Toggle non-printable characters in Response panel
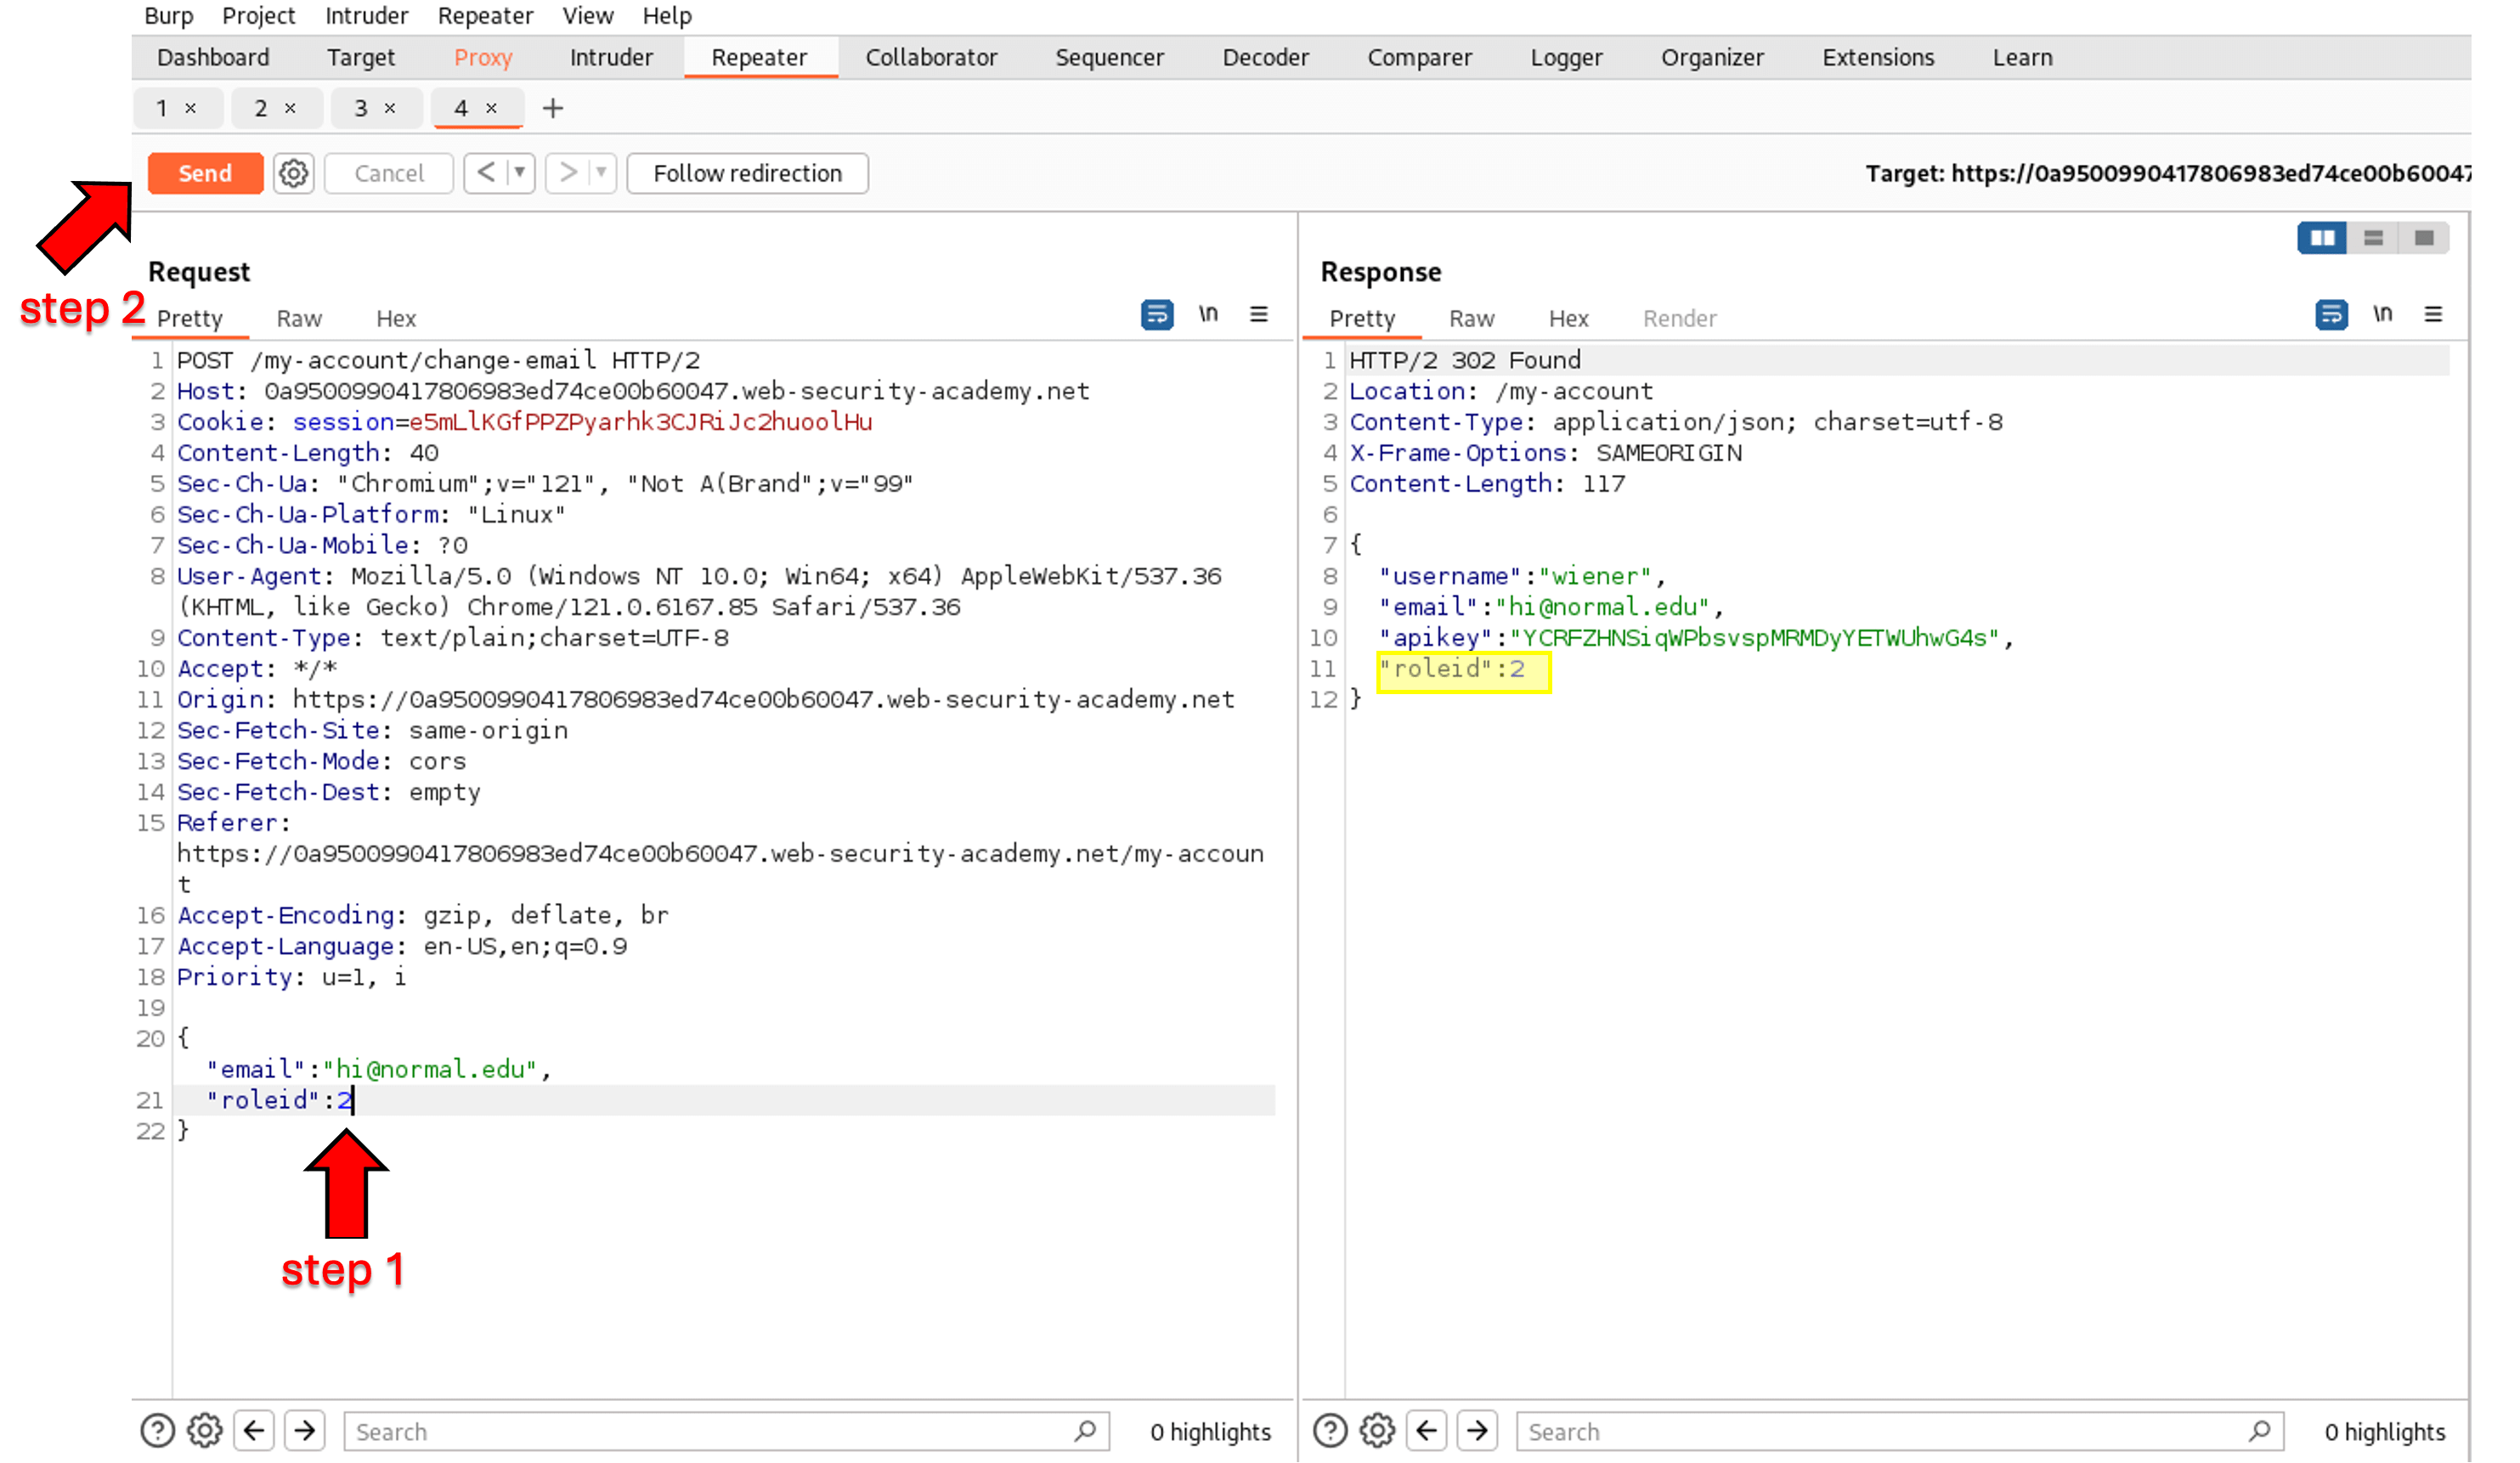The height and width of the screenshot is (1463, 2520). coord(2382,315)
